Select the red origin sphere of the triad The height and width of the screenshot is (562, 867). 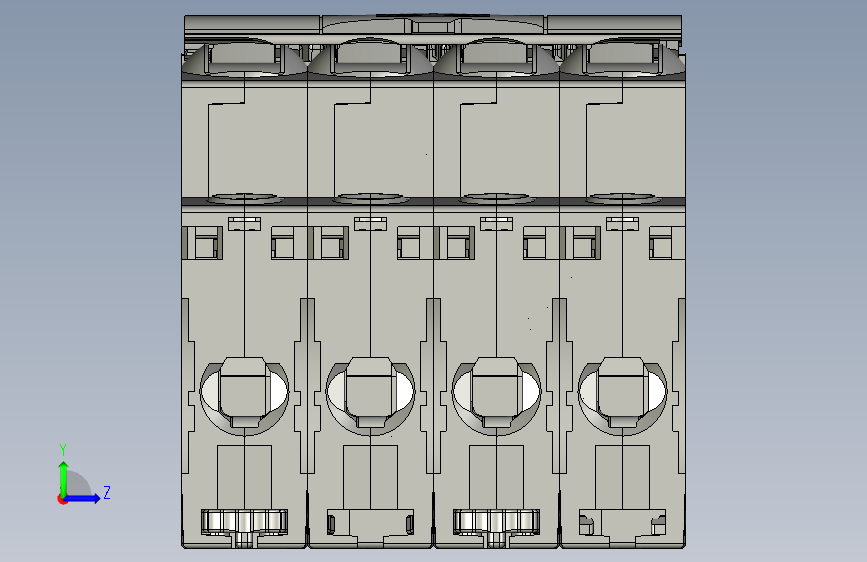point(62,499)
